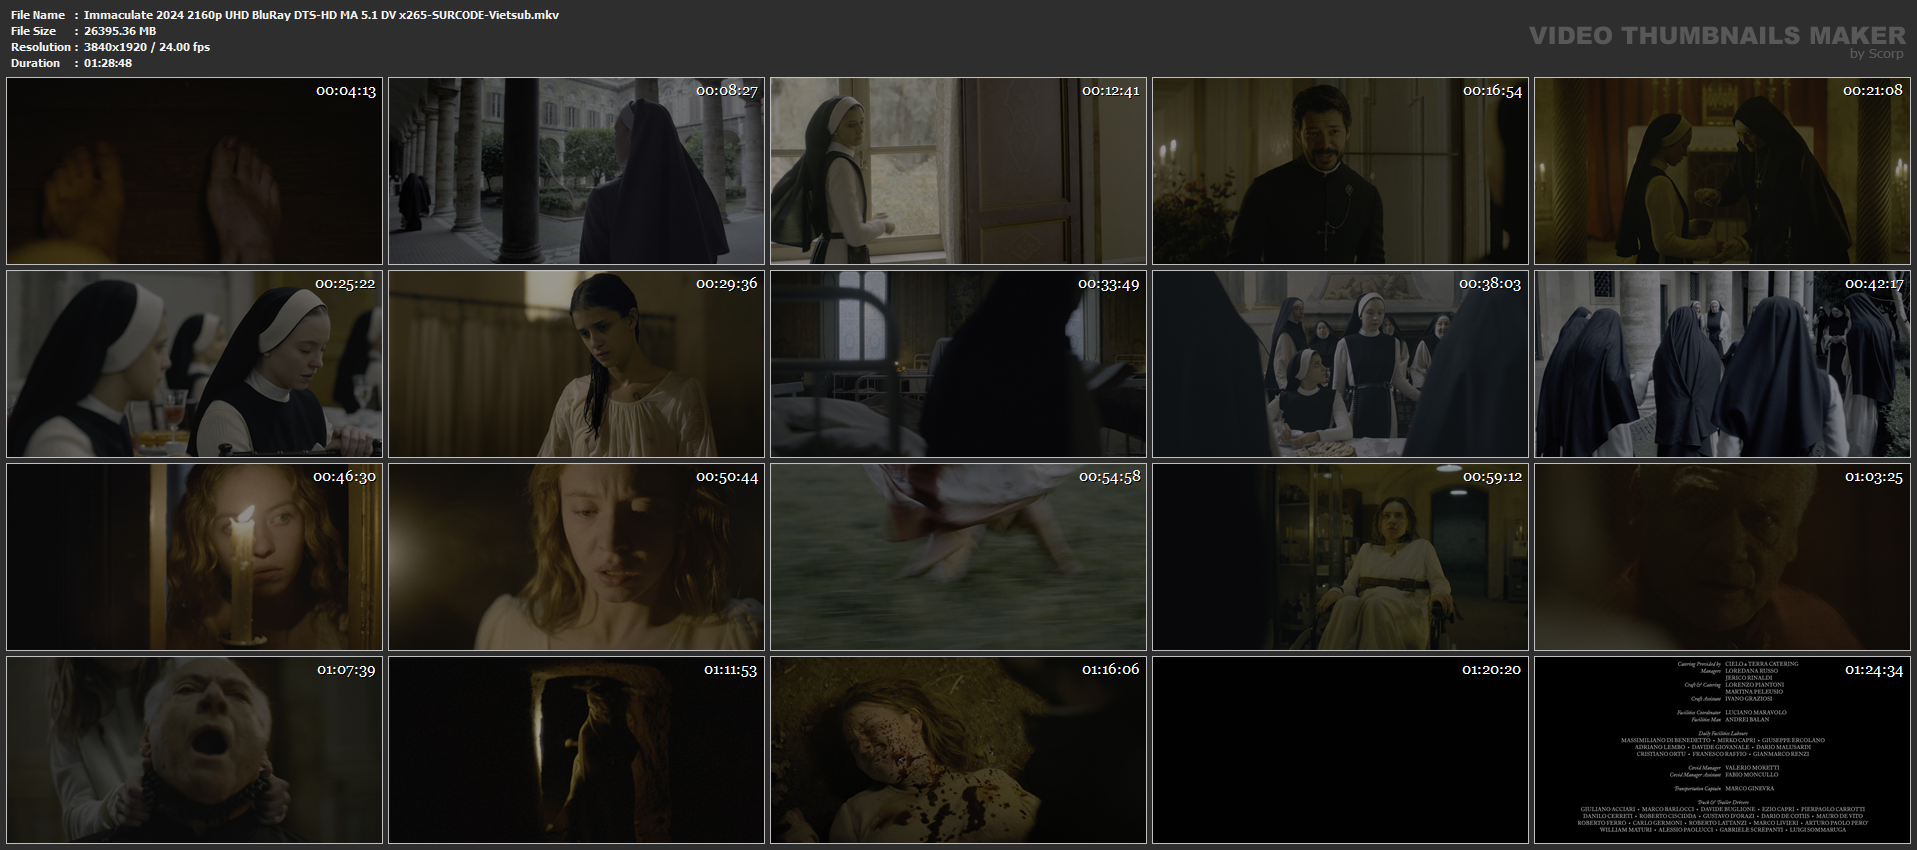The height and width of the screenshot is (850, 1917).
Task: Click the thumbnail at 00:25:22
Action: click(x=195, y=364)
